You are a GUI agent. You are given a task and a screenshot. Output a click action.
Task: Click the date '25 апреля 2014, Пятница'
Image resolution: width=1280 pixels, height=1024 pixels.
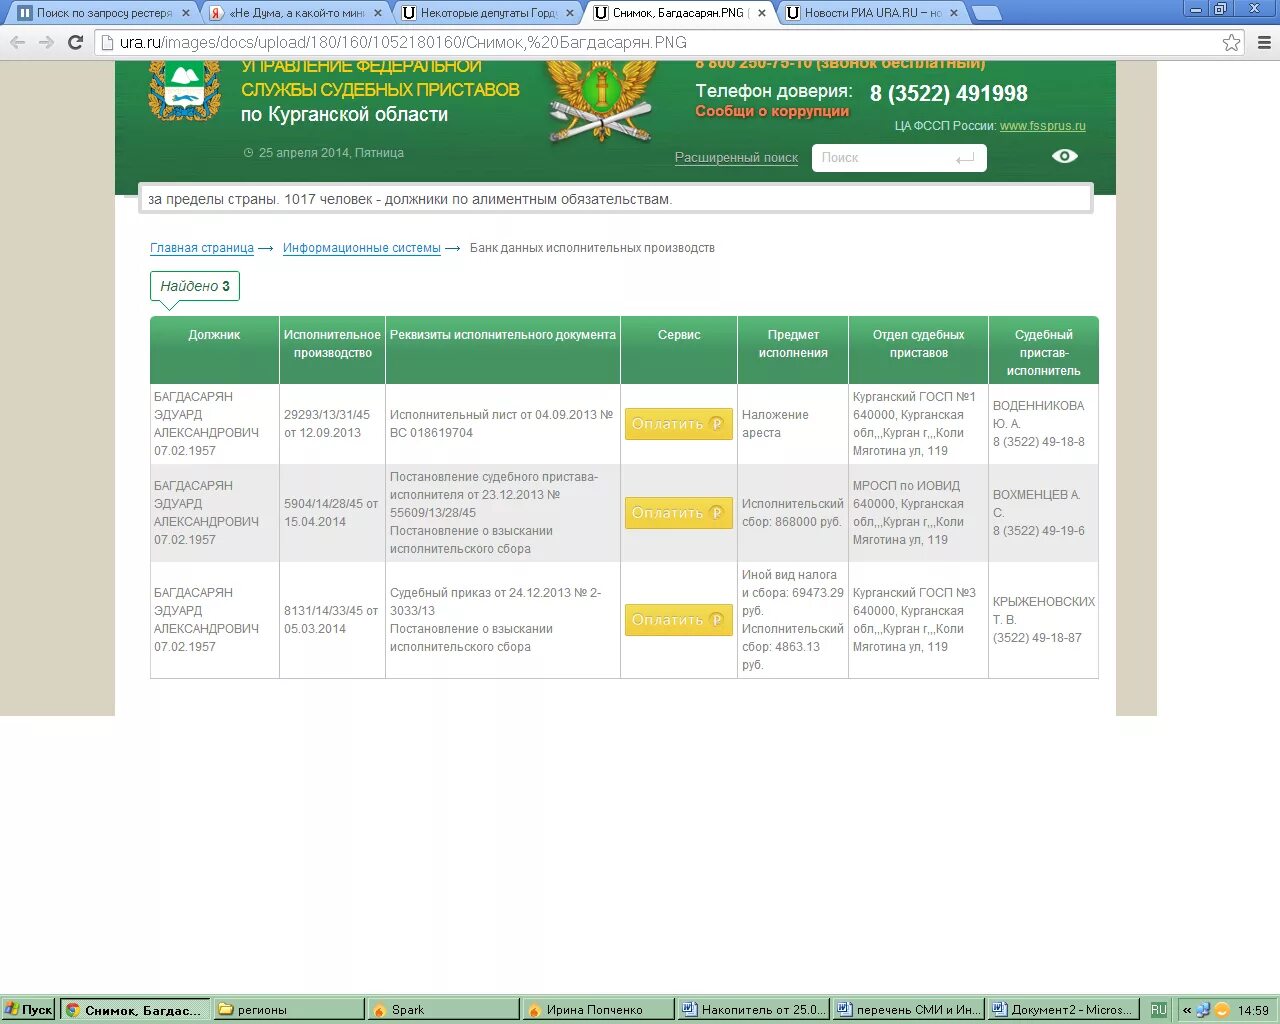tap(331, 153)
